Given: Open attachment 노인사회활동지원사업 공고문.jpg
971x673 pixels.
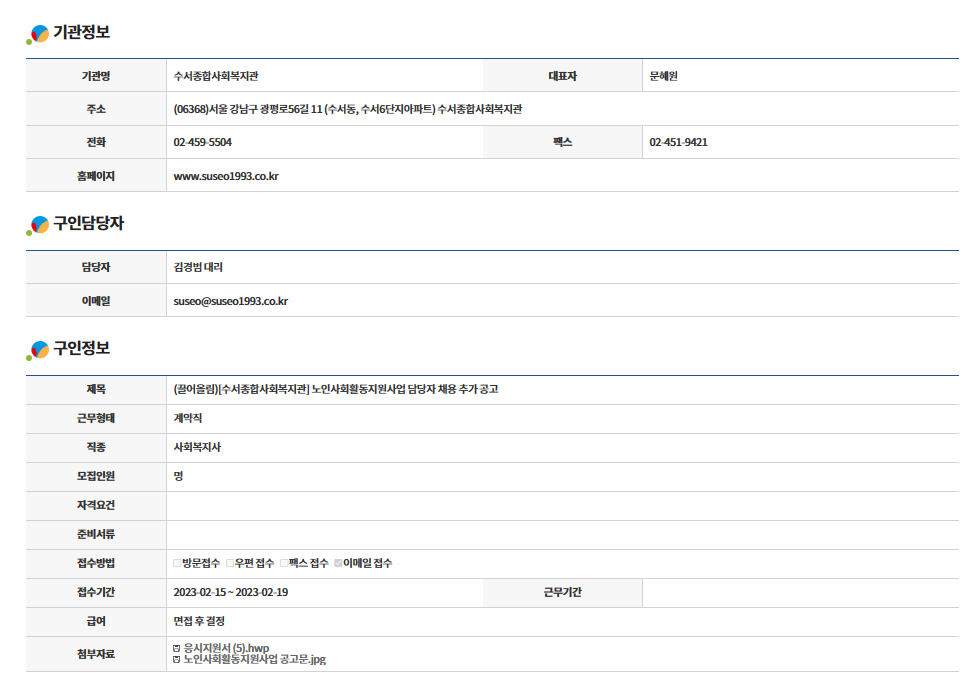Looking at the screenshot, I should point(255,659).
